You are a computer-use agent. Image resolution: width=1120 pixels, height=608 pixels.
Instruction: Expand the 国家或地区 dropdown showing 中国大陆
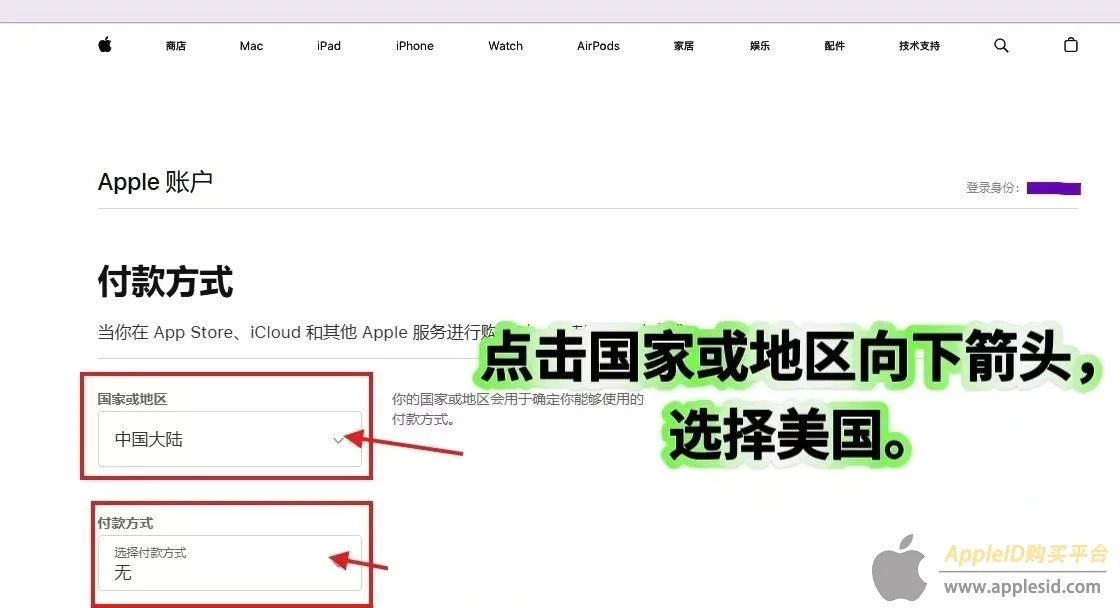[x=230, y=439]
